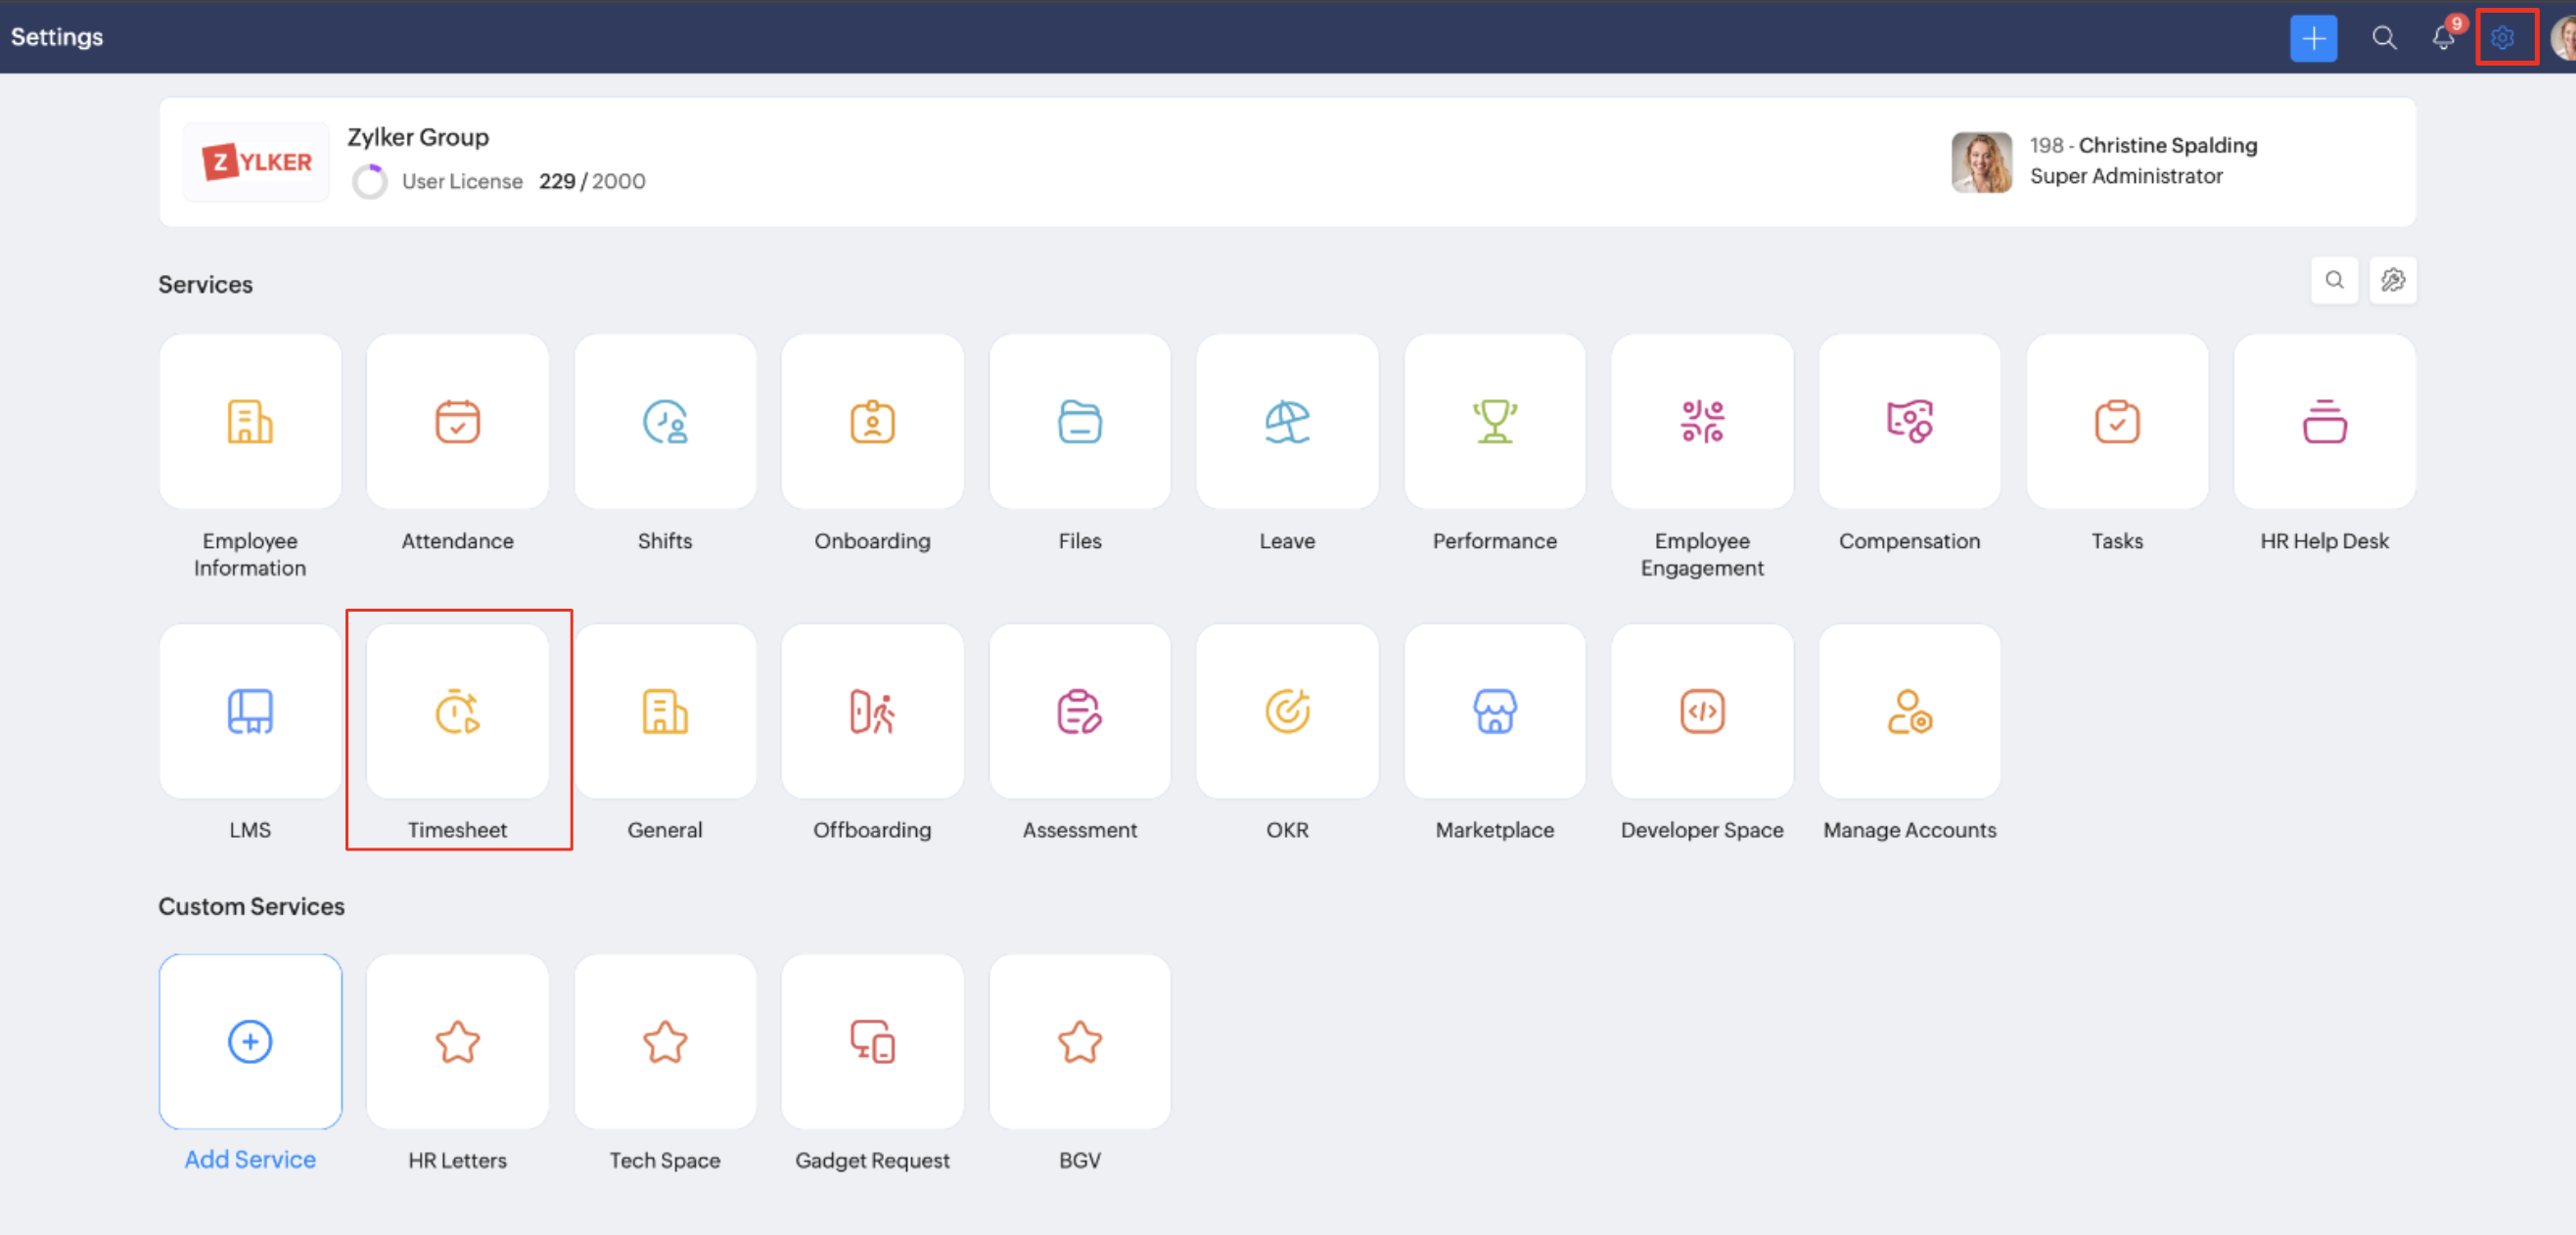Open the Marketplace service

pyautogui.click(x=1494, y=712)
